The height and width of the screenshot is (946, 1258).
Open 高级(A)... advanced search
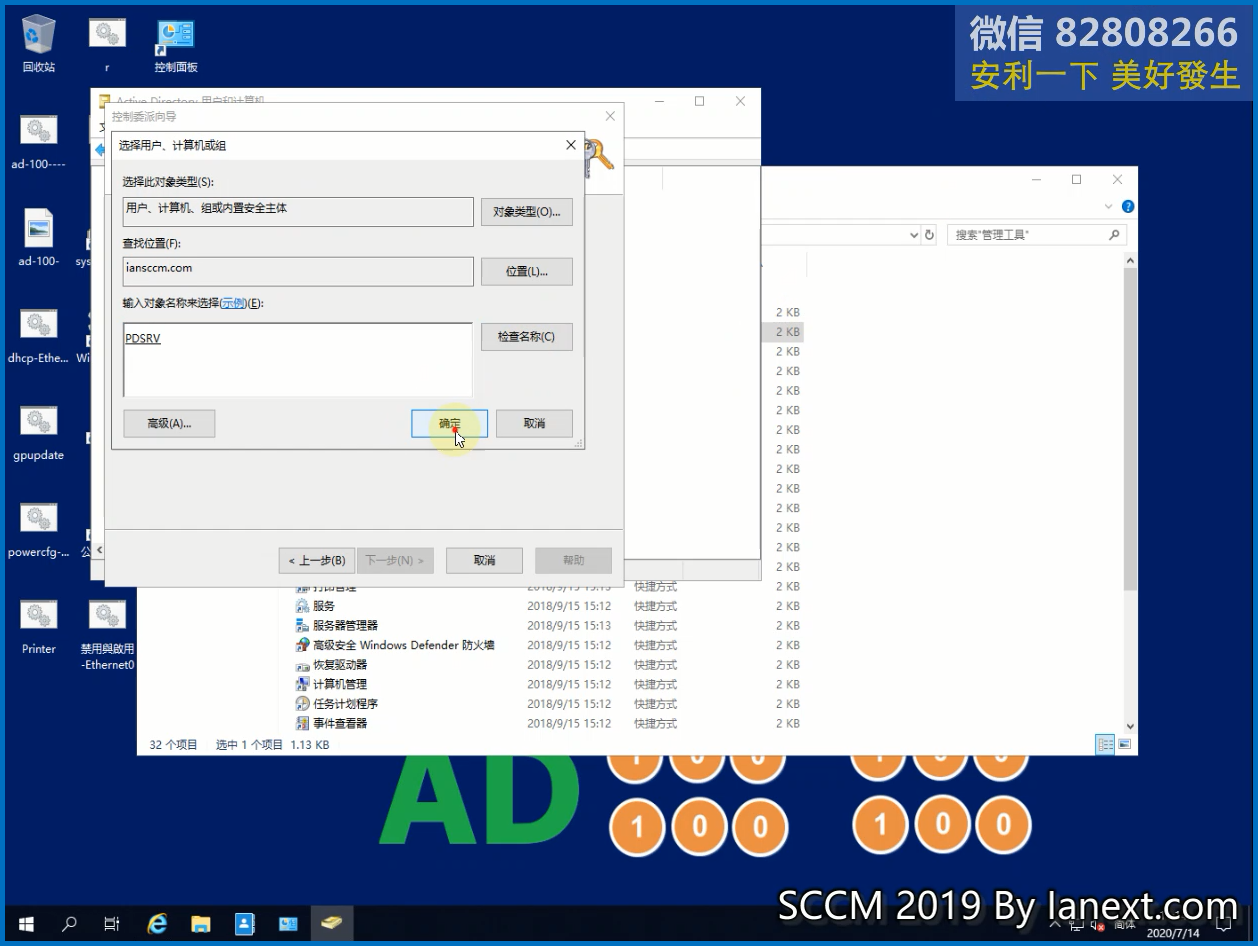(x=169, y=423)
